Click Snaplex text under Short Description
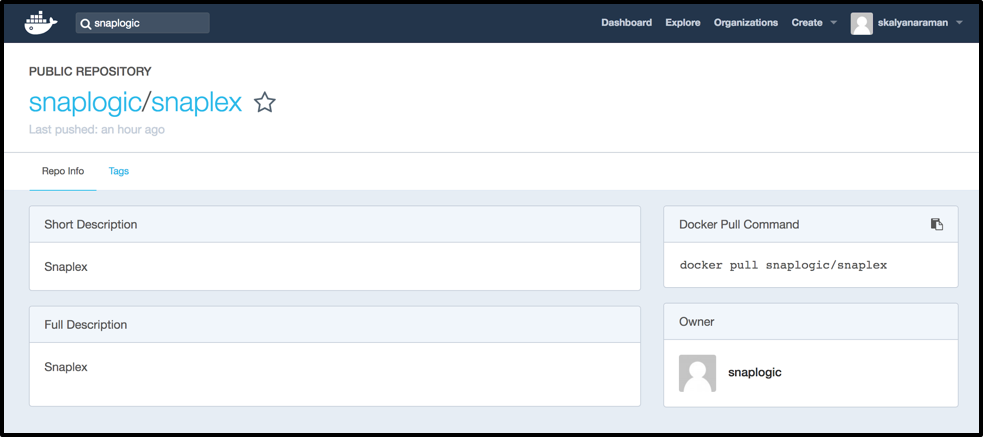Image resolution: width=983 pixels, height=437 pixels. [x=66, y=267]
